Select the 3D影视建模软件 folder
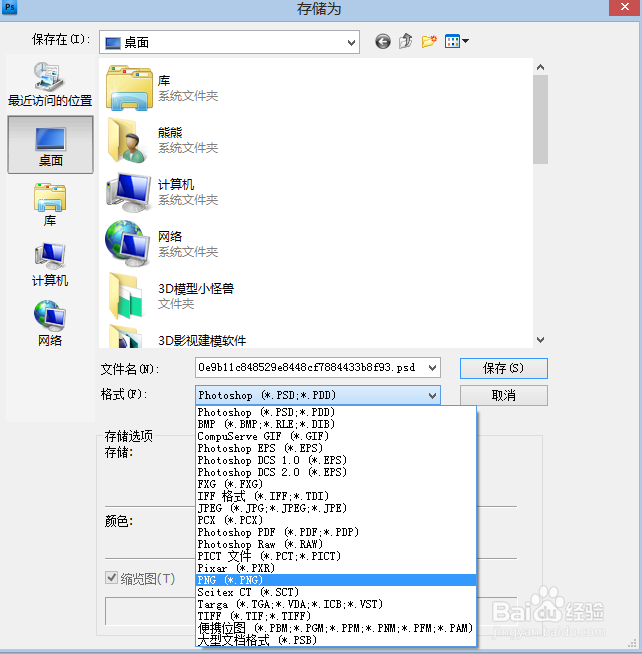Image resolution: width=642 pixels, height=654 pixels. click(177, 338)
